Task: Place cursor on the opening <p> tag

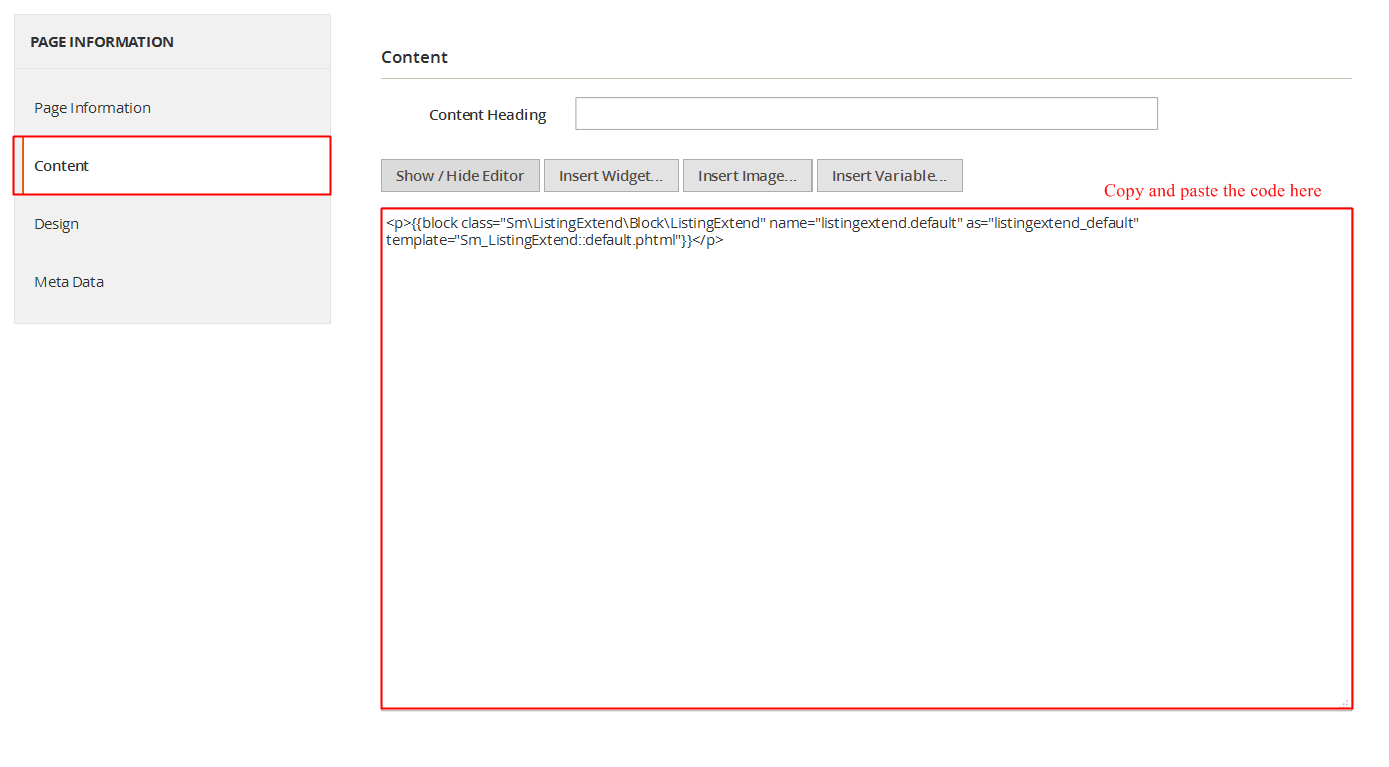Action: coord(398,224)
